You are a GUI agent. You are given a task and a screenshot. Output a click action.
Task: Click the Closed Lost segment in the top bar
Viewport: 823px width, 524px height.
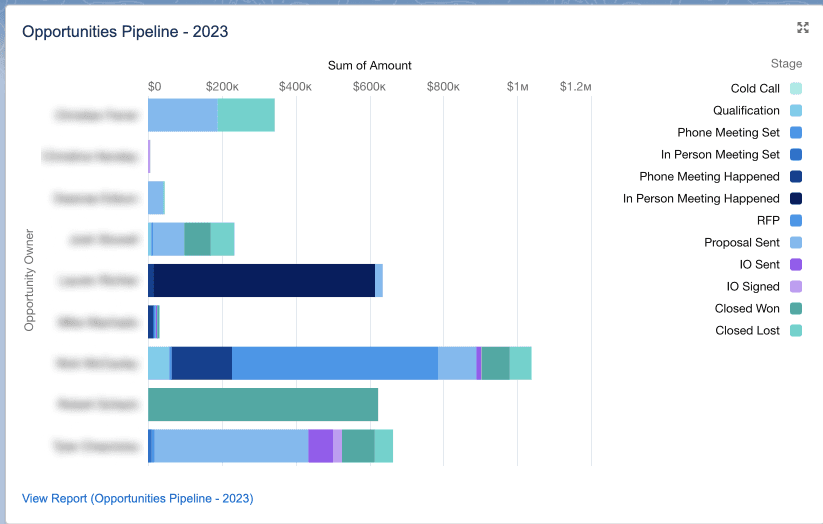tap(246, 115)
